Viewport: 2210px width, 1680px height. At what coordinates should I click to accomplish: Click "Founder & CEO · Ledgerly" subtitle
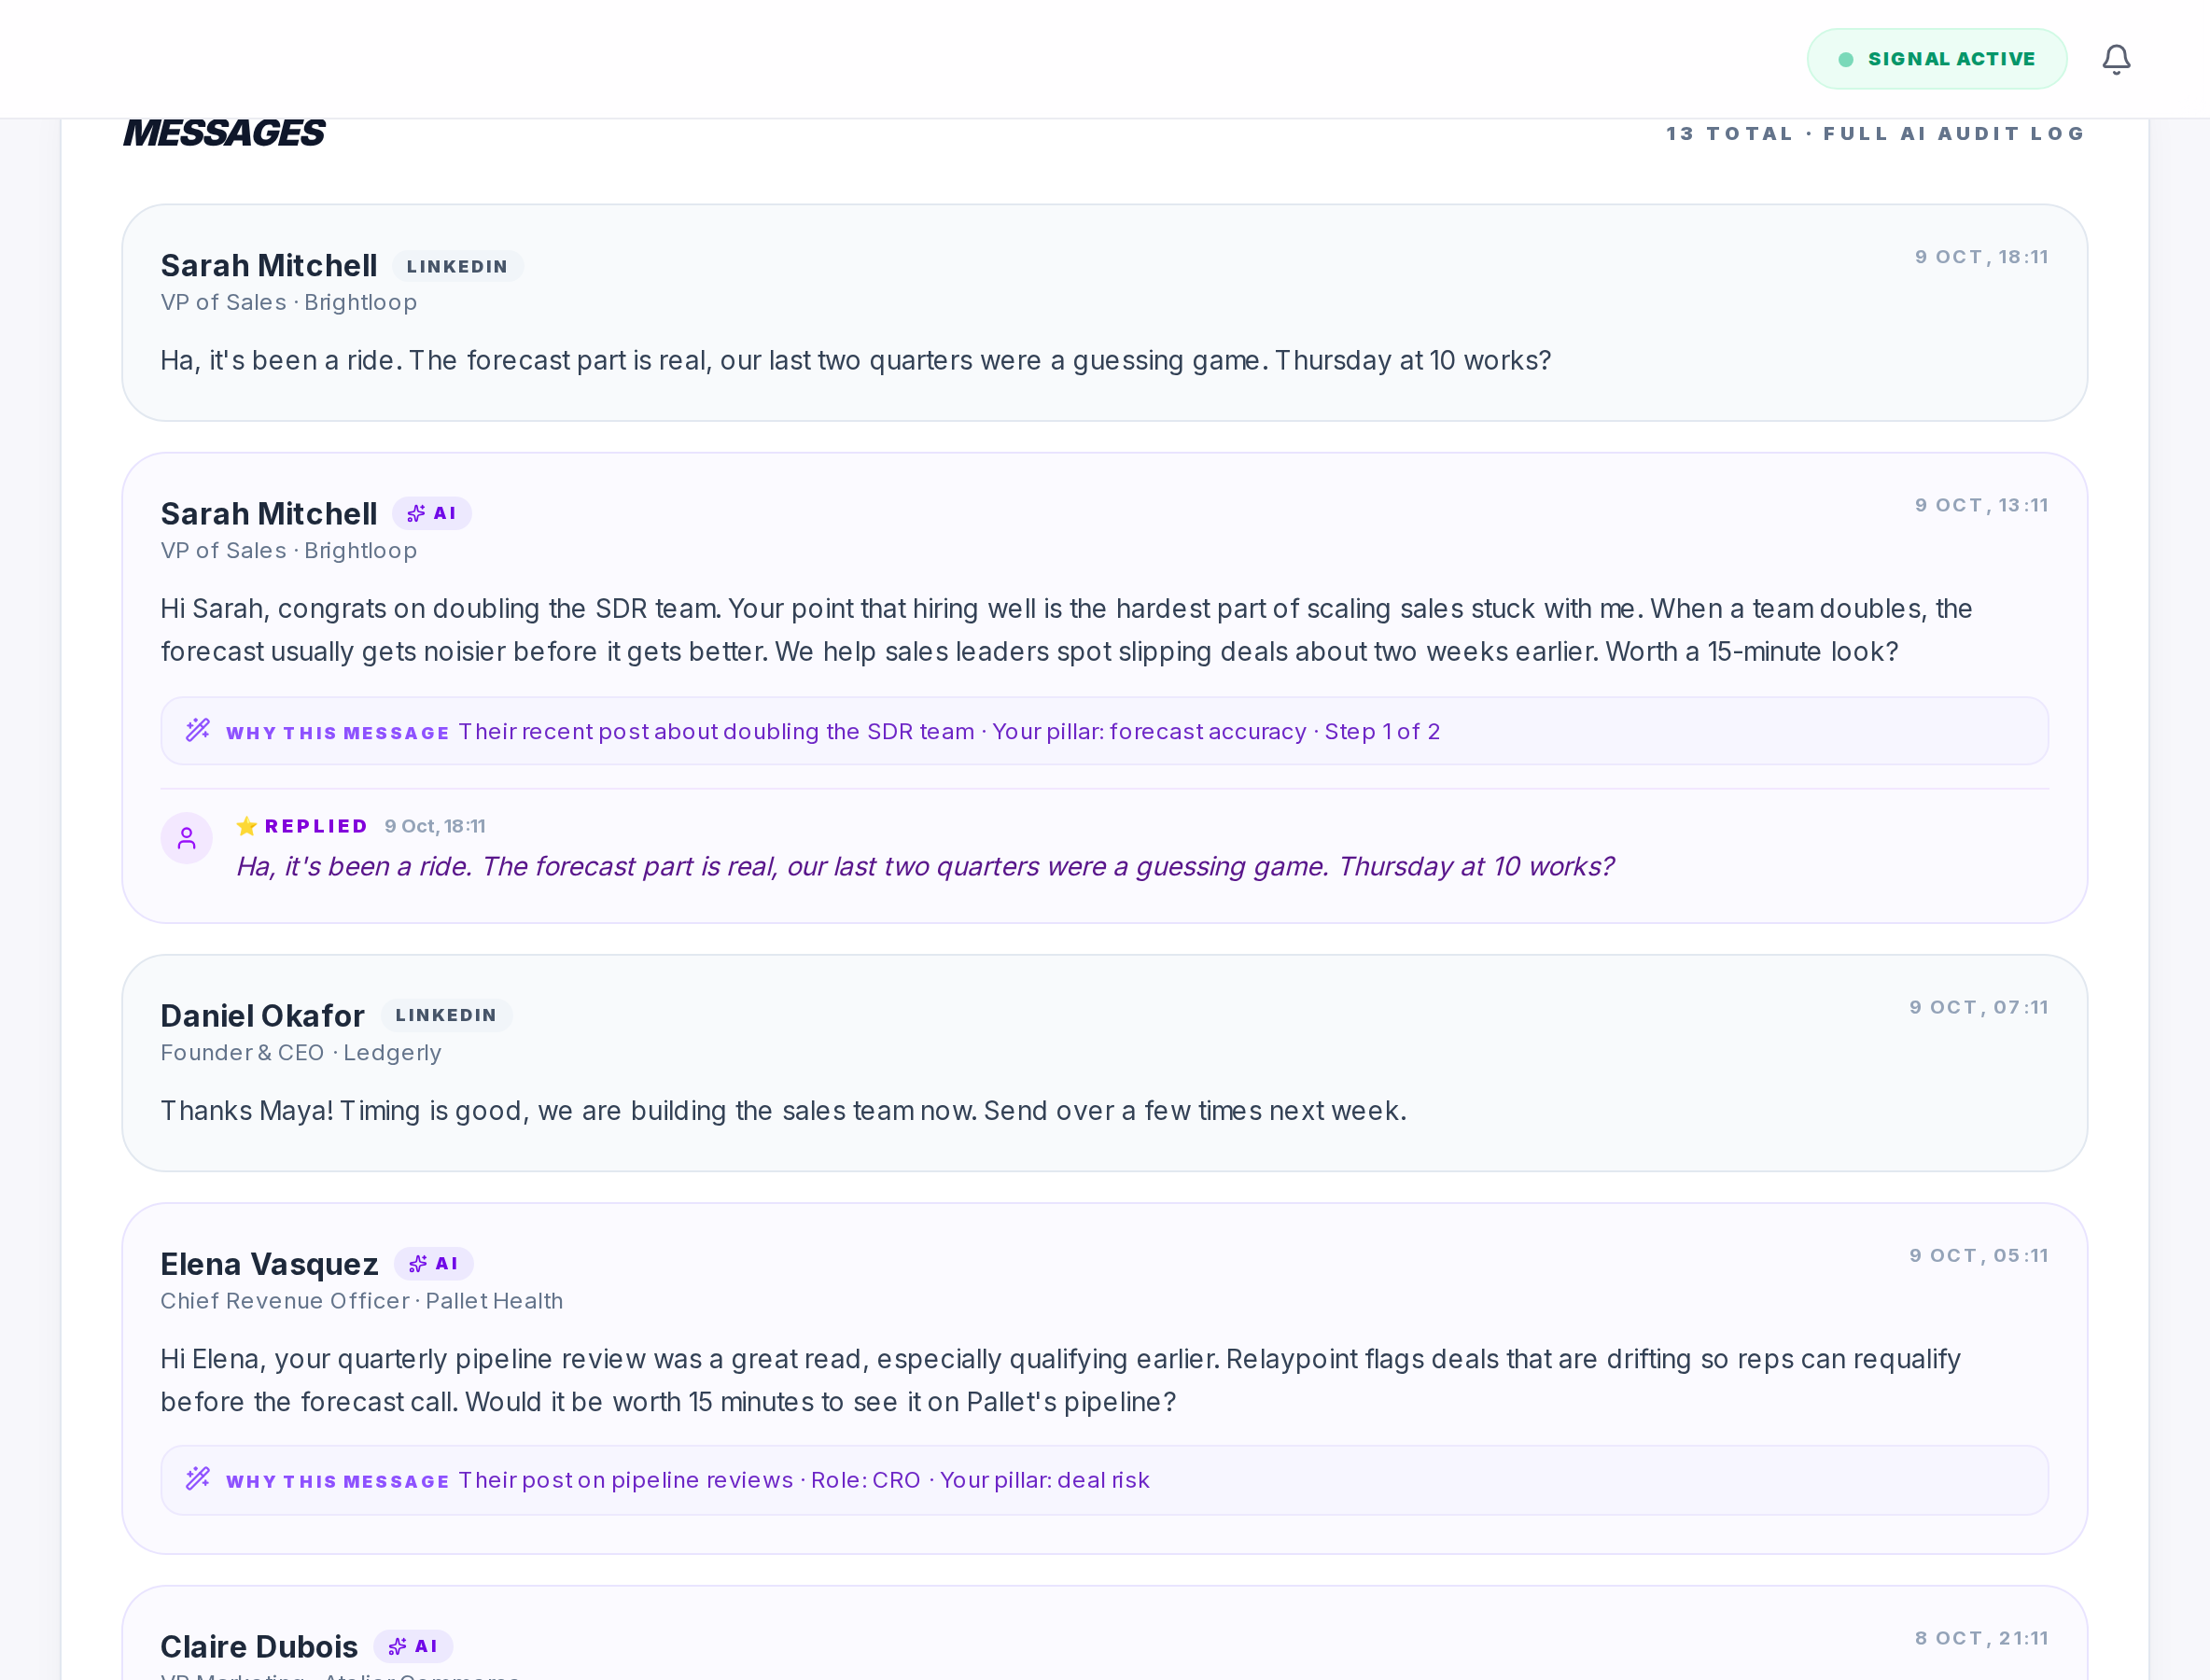coord(301,1053)
